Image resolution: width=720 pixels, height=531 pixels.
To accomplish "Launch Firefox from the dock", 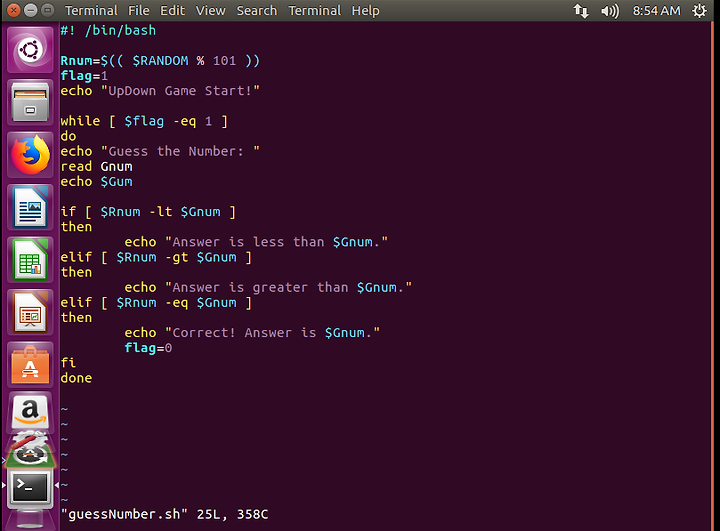I will click(30, 155).
